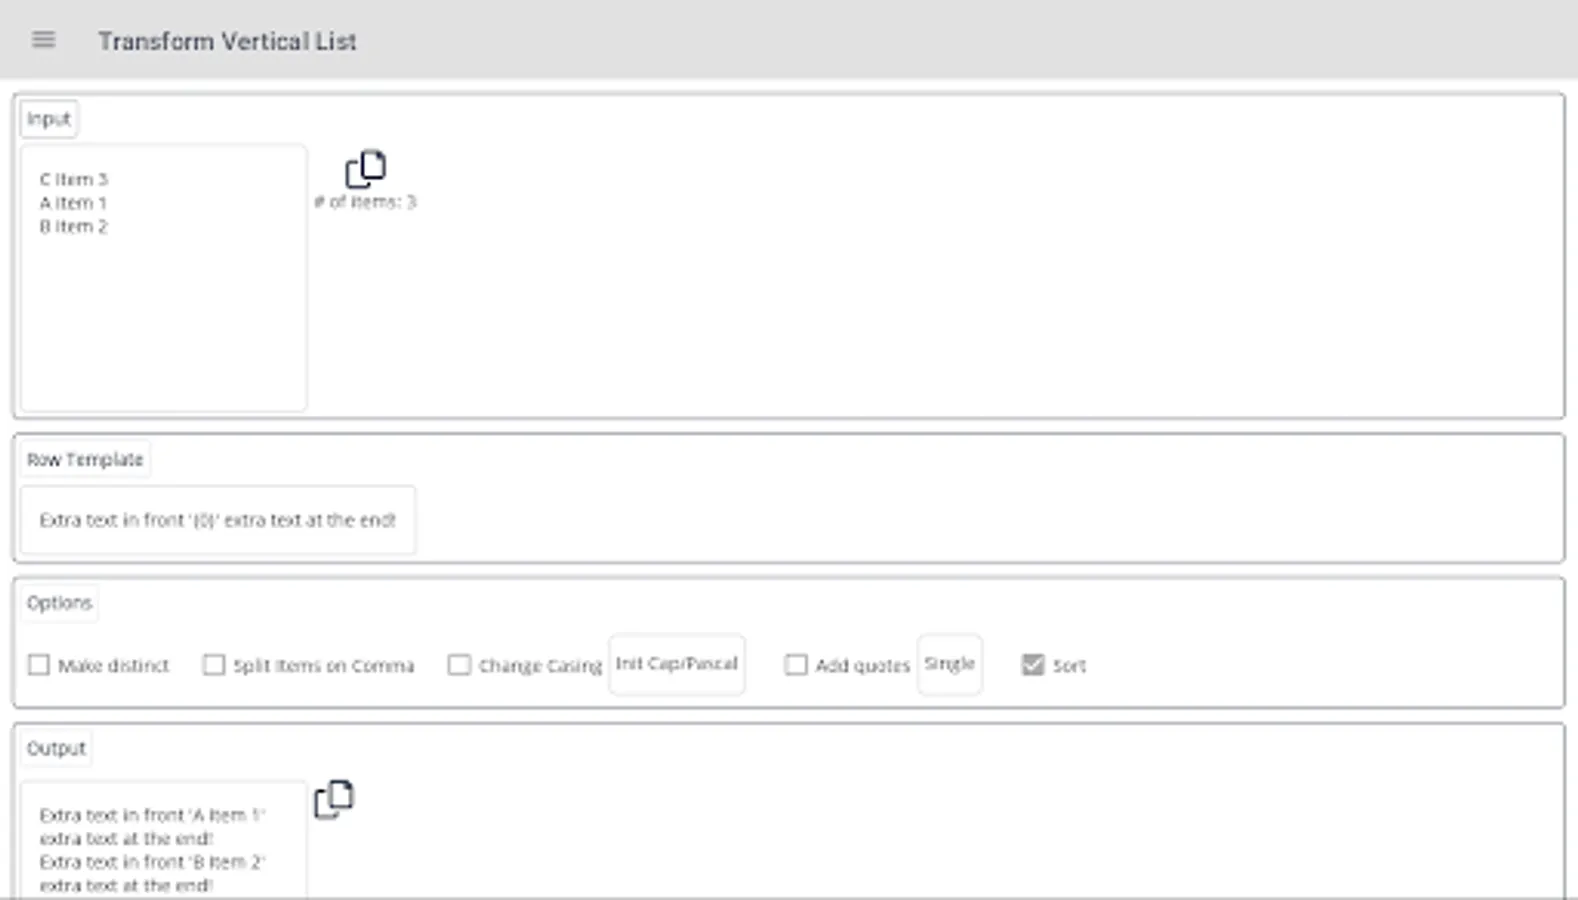Viewport: 1578px width, 900px height.
Task: Focus the Row Template text field
Action: coord(218,520)
